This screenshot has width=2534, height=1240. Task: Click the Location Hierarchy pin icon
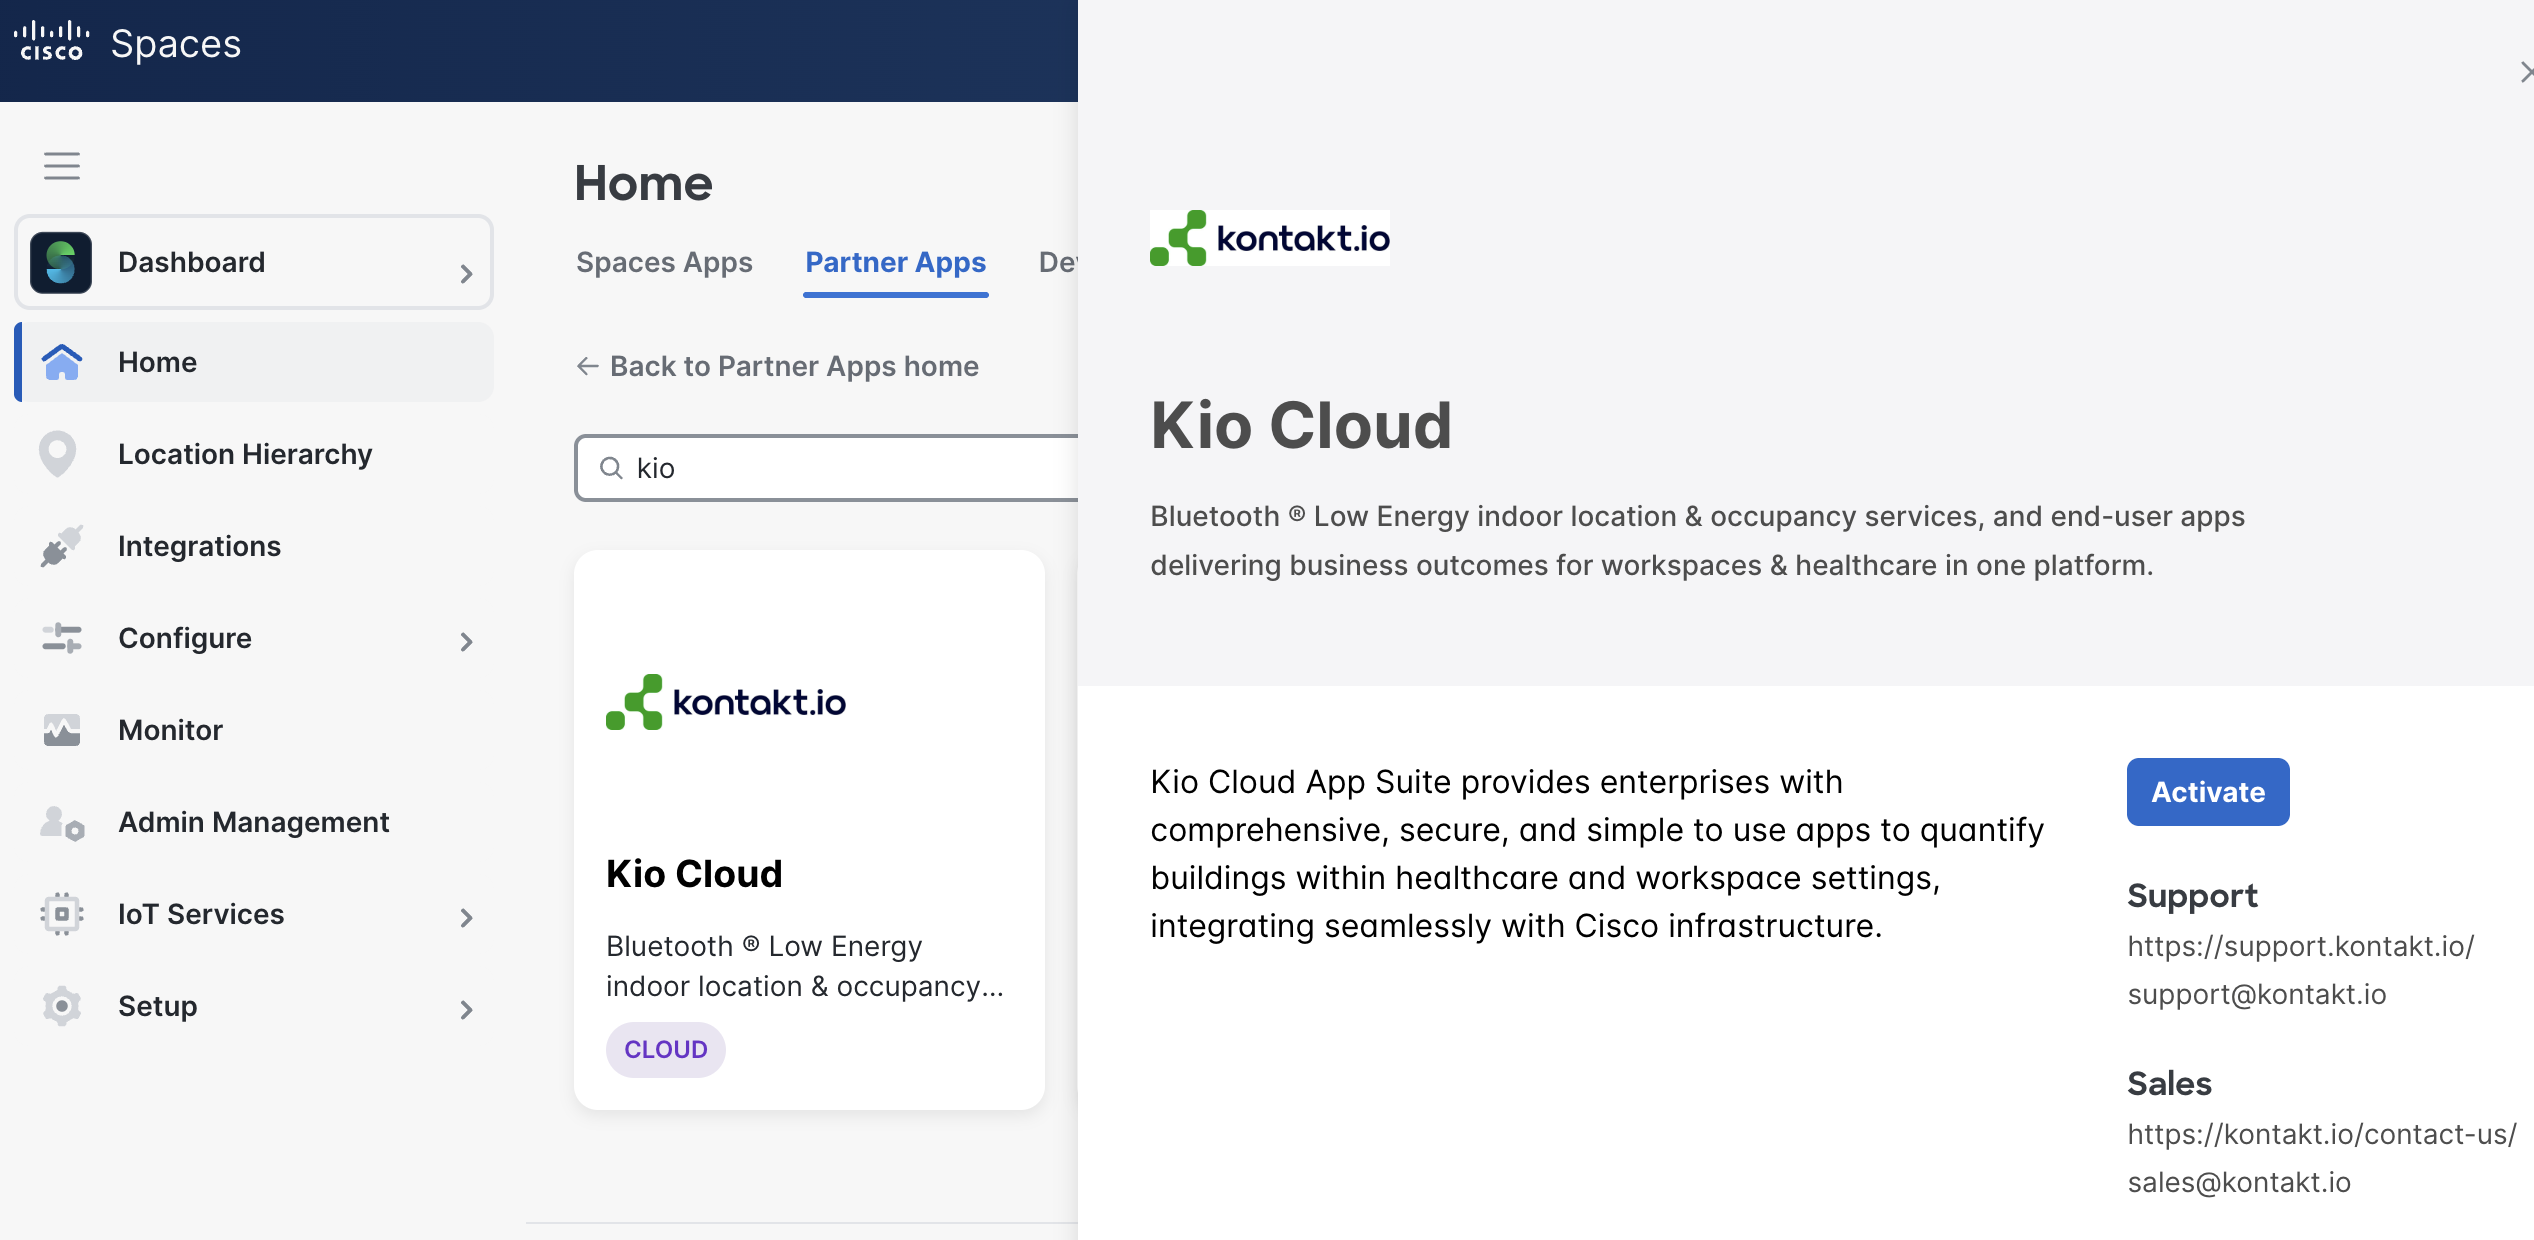tap(57, 454)
